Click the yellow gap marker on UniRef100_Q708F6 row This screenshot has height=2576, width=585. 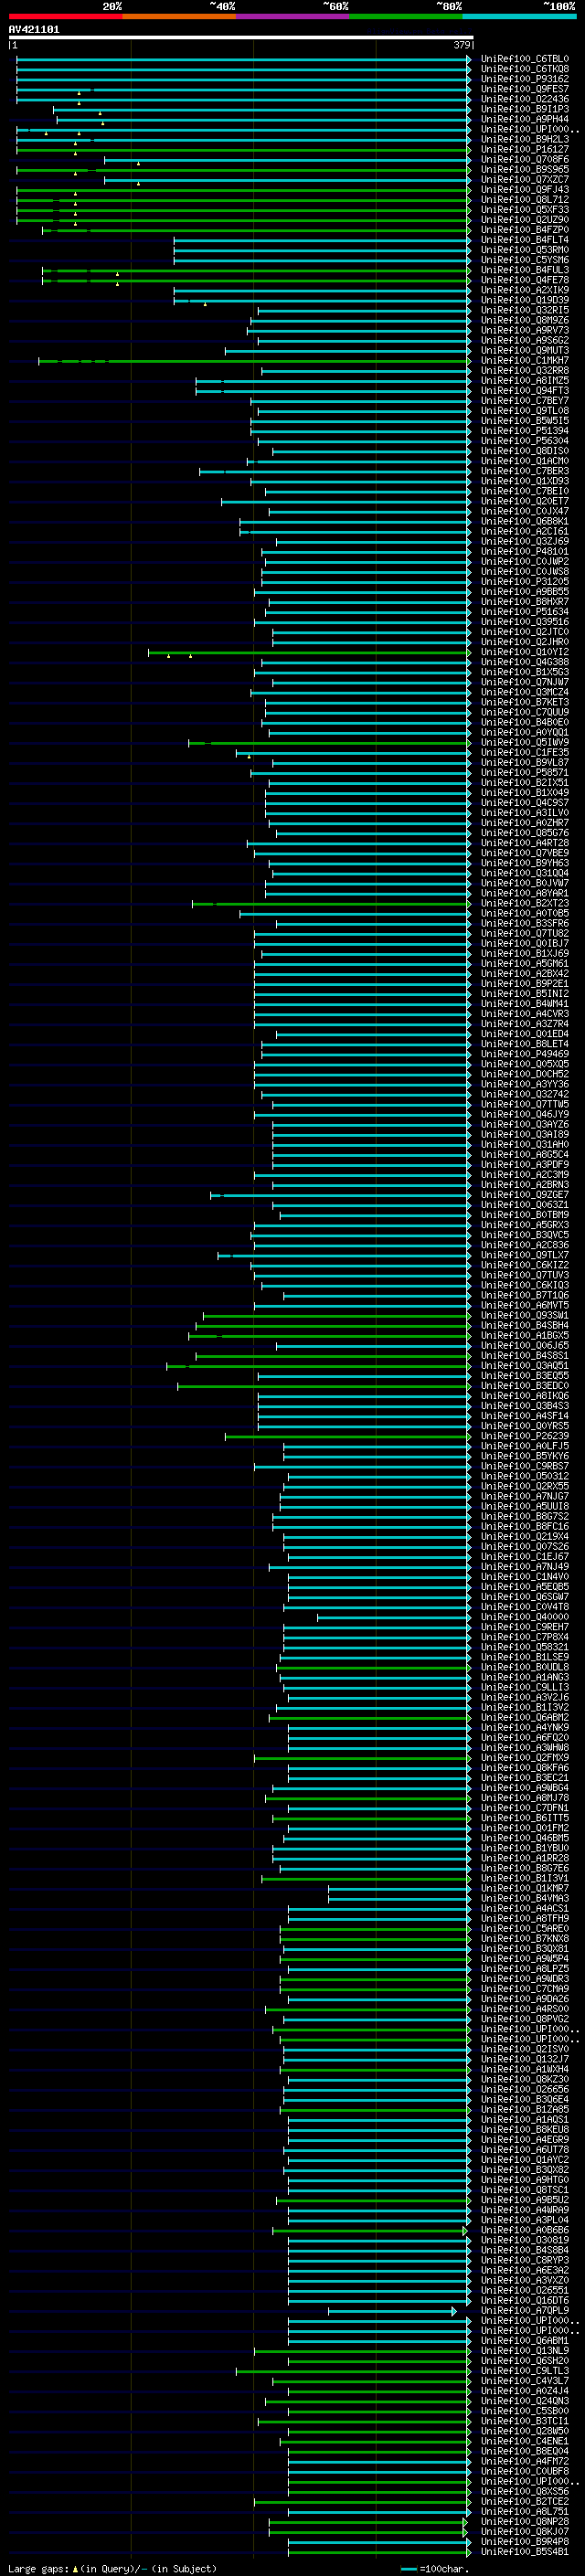pos(138,163)
